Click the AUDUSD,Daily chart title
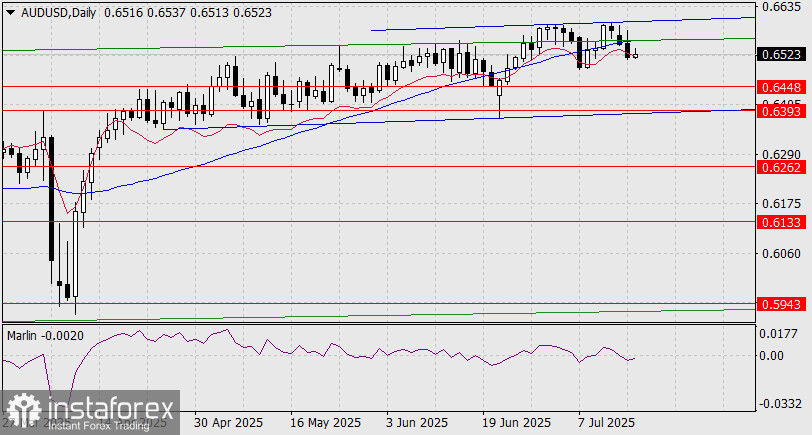Viewport: 812px width, 435px height. [59, 13]
